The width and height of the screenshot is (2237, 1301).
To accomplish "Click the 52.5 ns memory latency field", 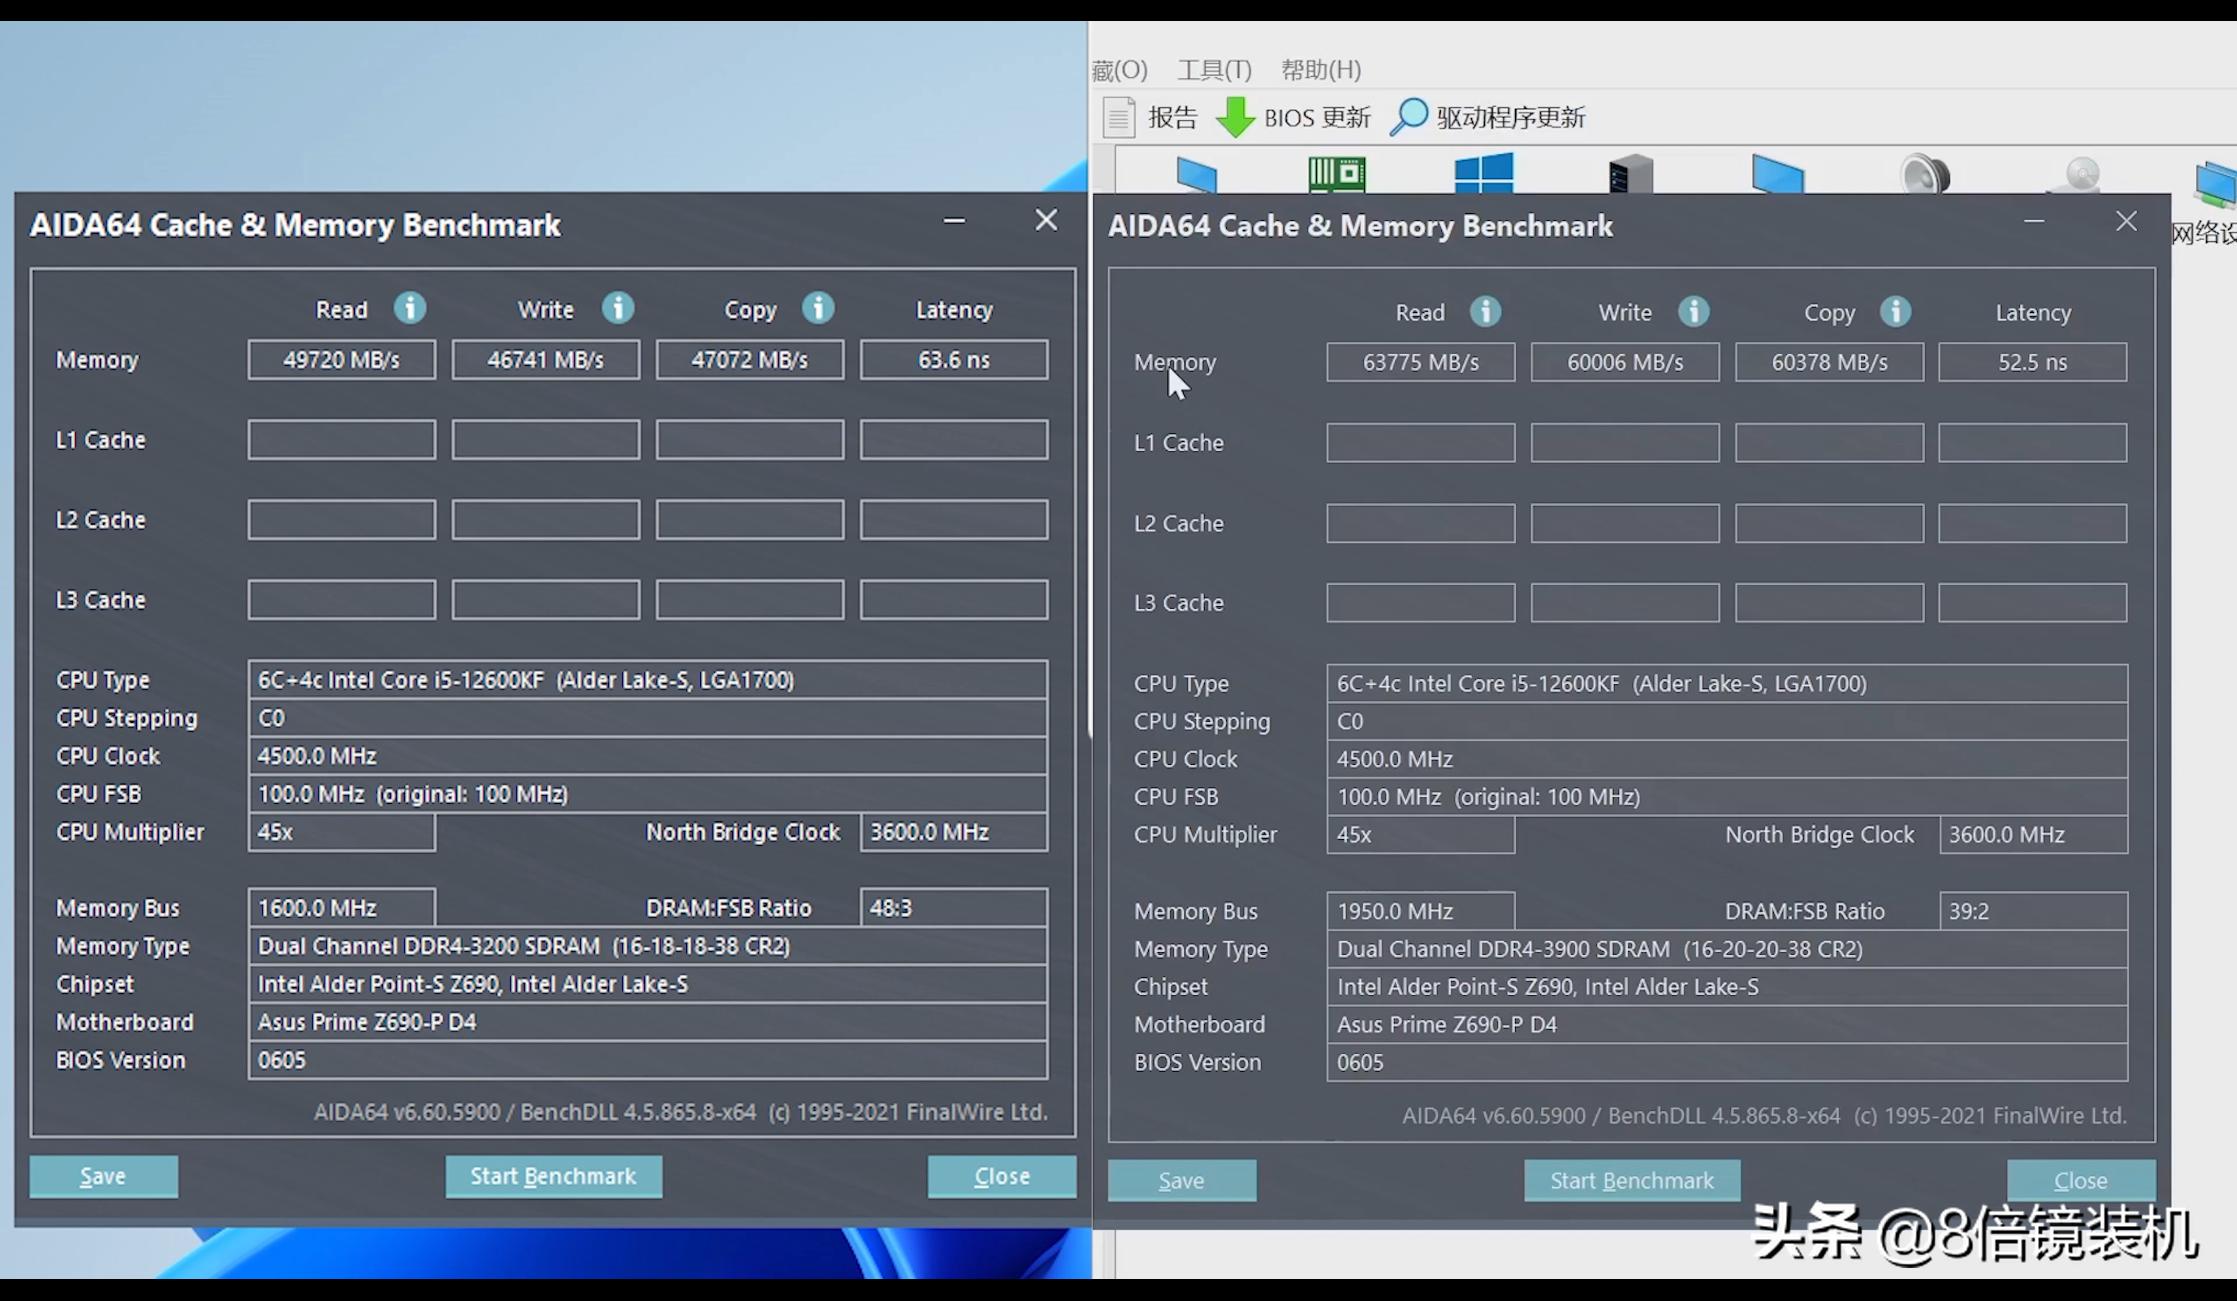I will click(2031, 362).
